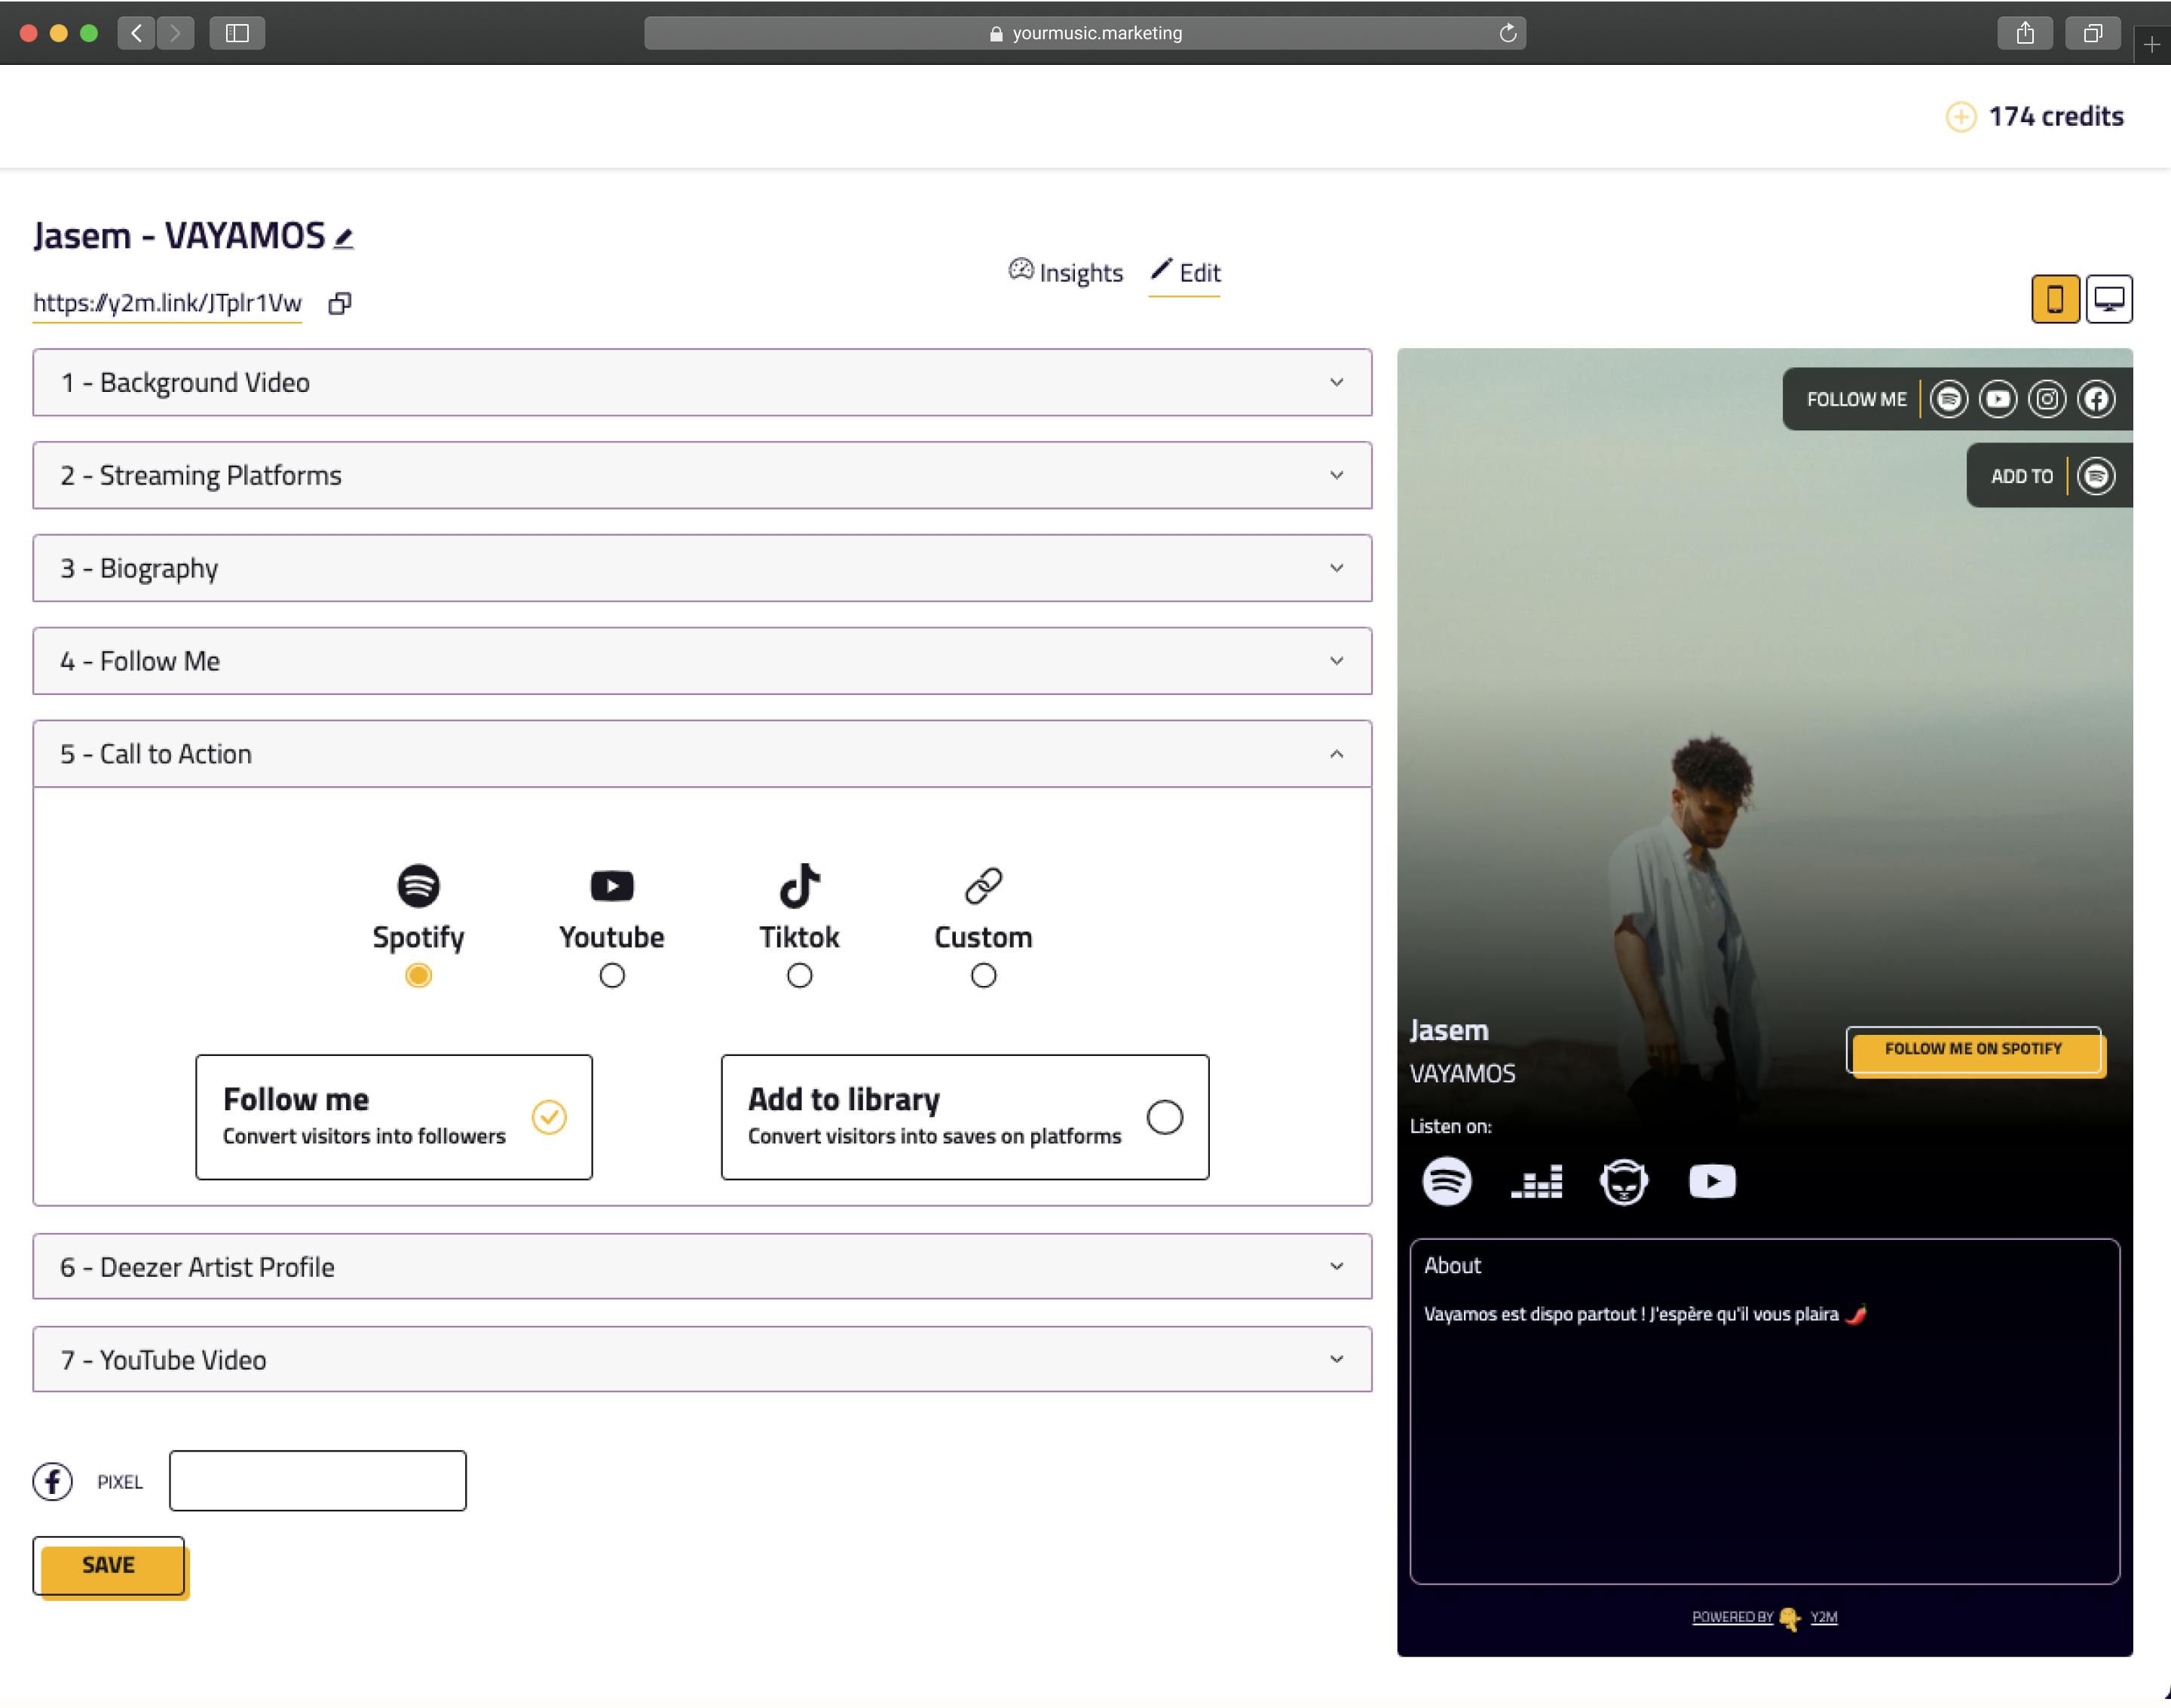The image size is (2171, 1708).
Task: Reload the page with the refresh icon
Action: [1507, 33]
